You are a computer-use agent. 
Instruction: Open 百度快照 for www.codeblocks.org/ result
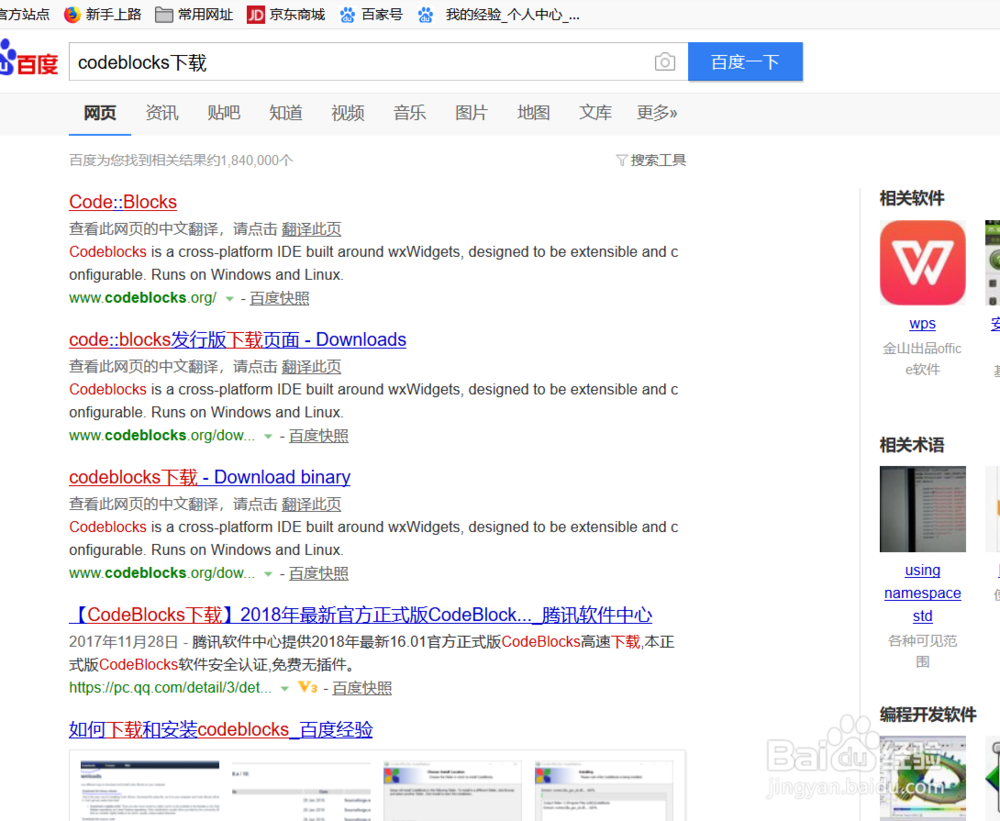279,298
